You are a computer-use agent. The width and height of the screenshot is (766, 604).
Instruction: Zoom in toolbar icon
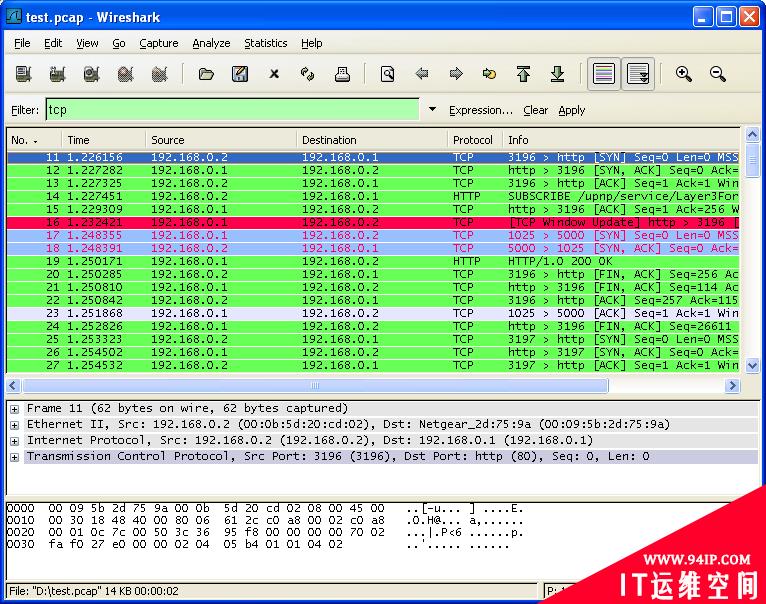tap(683, 74)
